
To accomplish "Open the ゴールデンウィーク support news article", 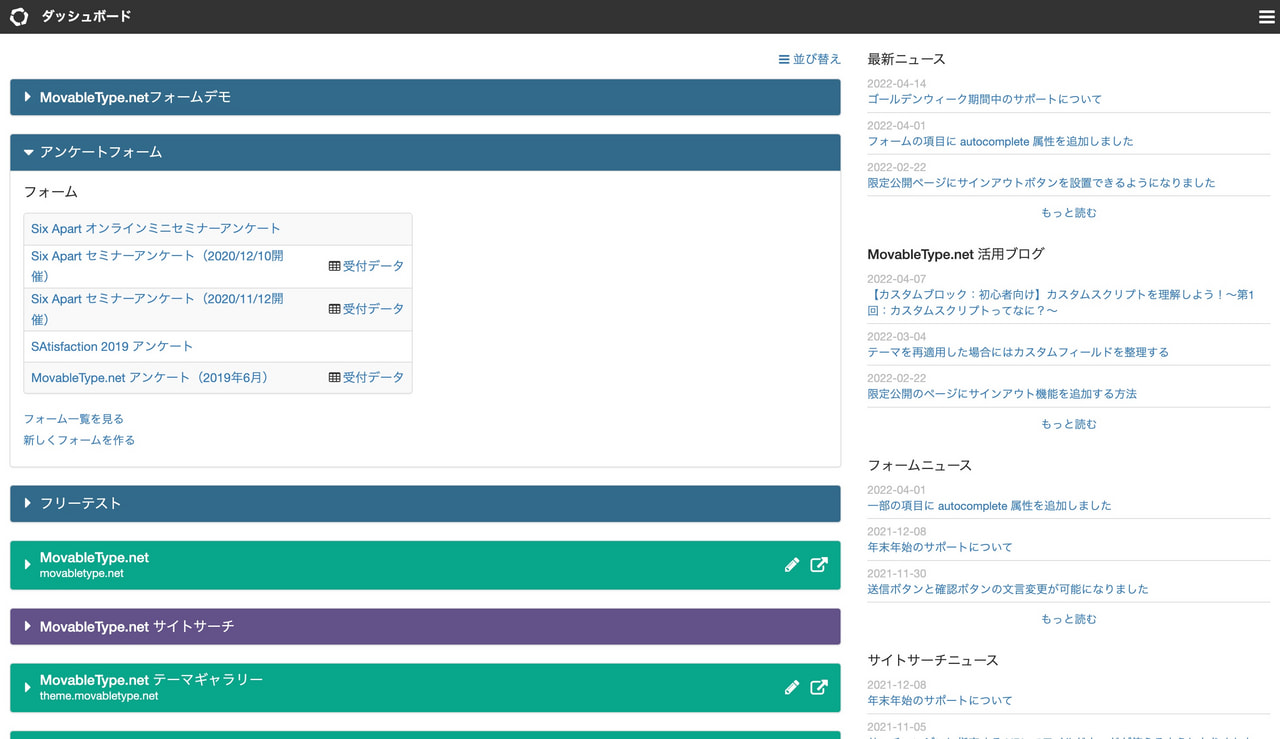I will tap(984, 99).
